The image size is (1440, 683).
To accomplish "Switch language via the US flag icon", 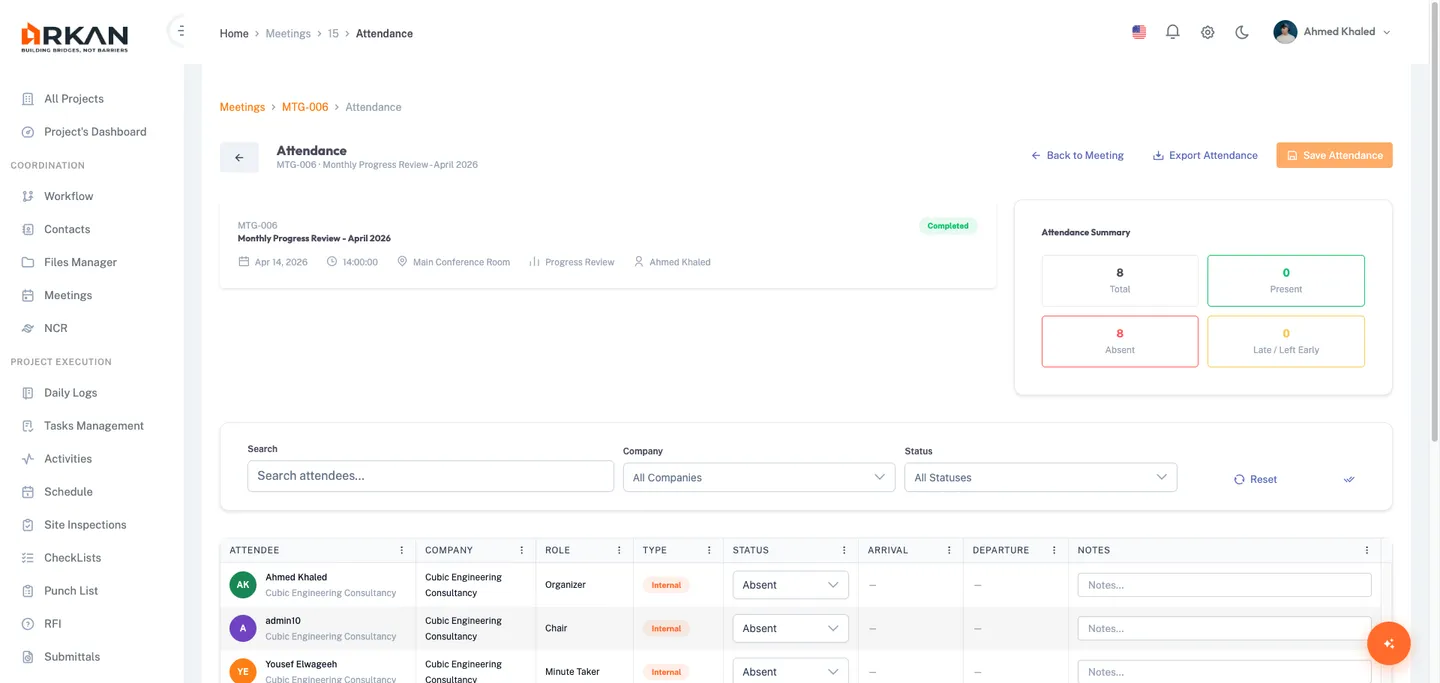I will coord(1138,31).
